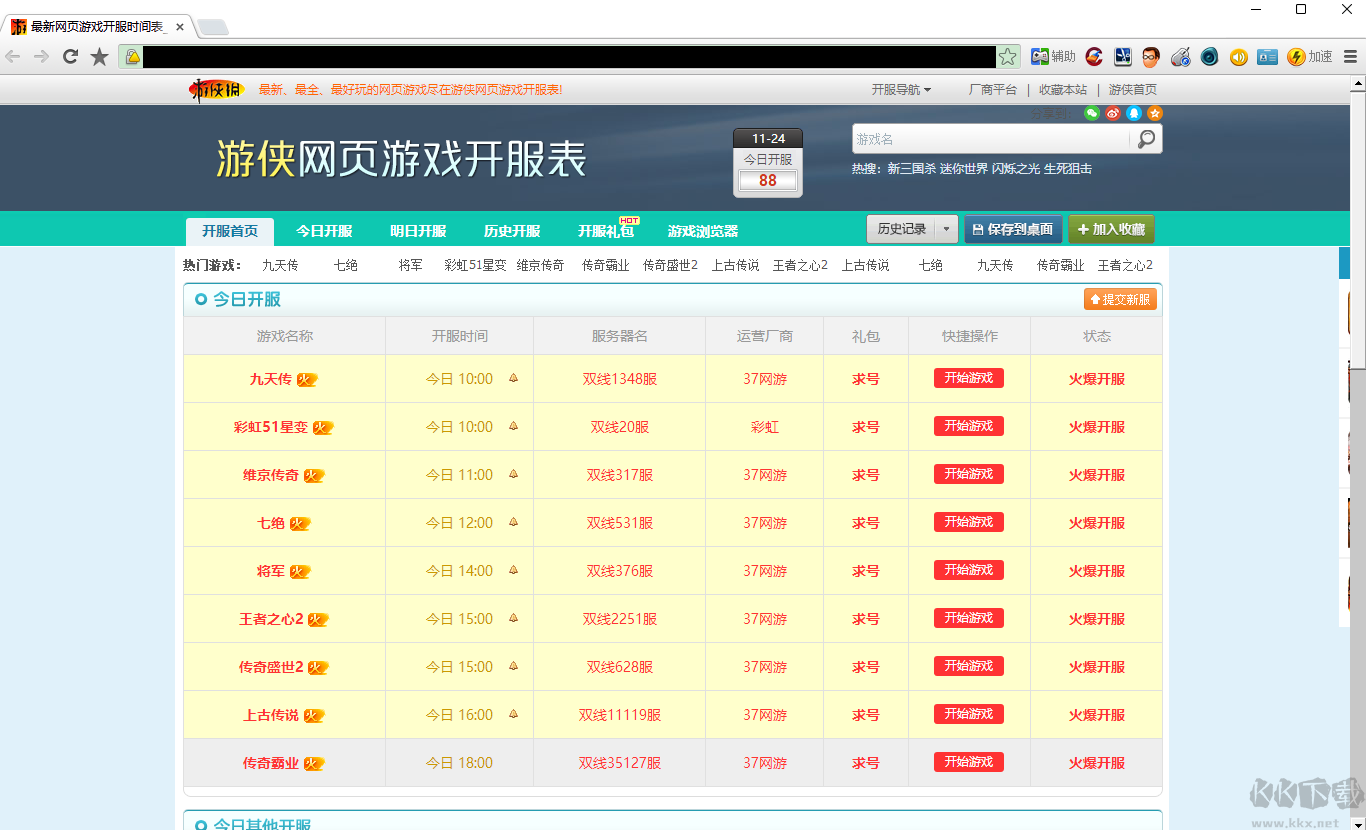Click 保存到桌面 button

click(1013, 228)
